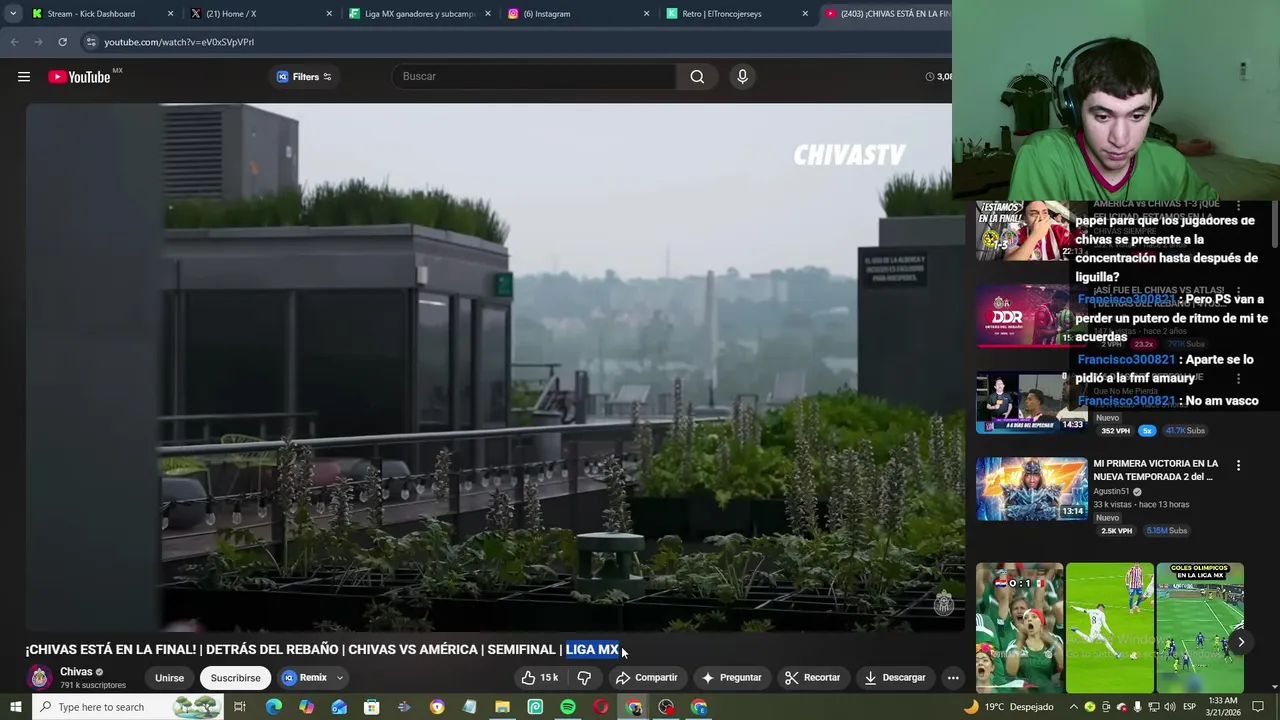Clip the video with Recortar
Viewport: 1280px width, 720px height.
point(812,678)
